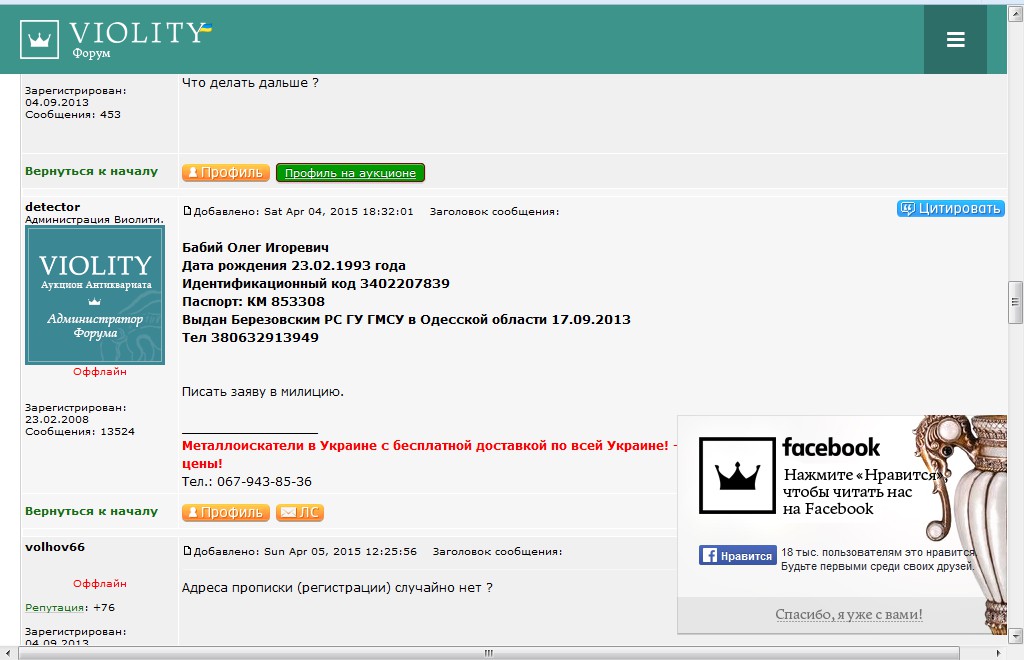This screenshot has width=1026, height=660.
Task: Open the Профиль button under detector's post
Action: (226, 512)
